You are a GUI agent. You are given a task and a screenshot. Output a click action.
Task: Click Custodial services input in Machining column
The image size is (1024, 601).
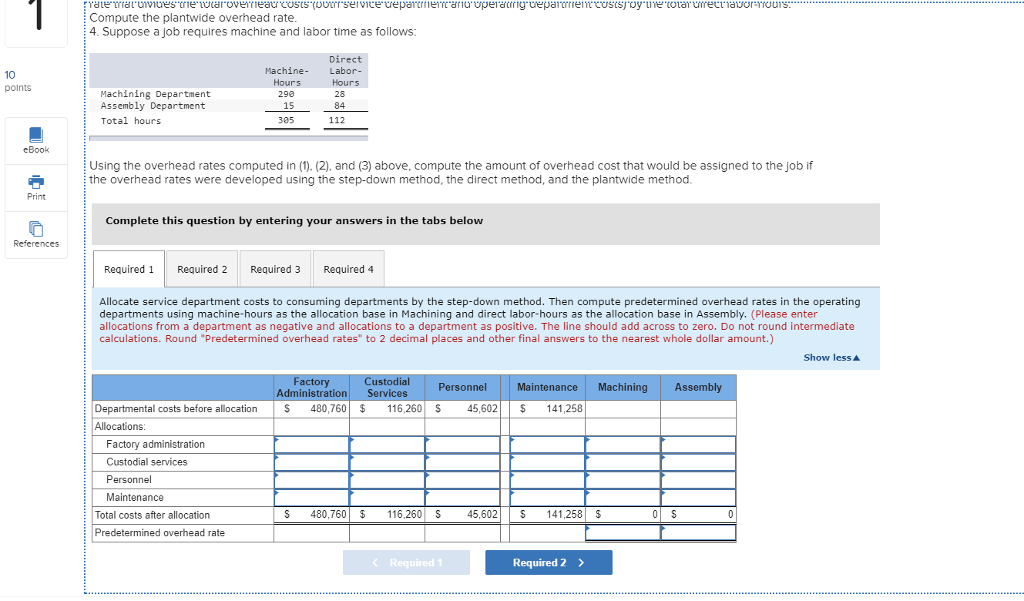(x=622, y=462)
